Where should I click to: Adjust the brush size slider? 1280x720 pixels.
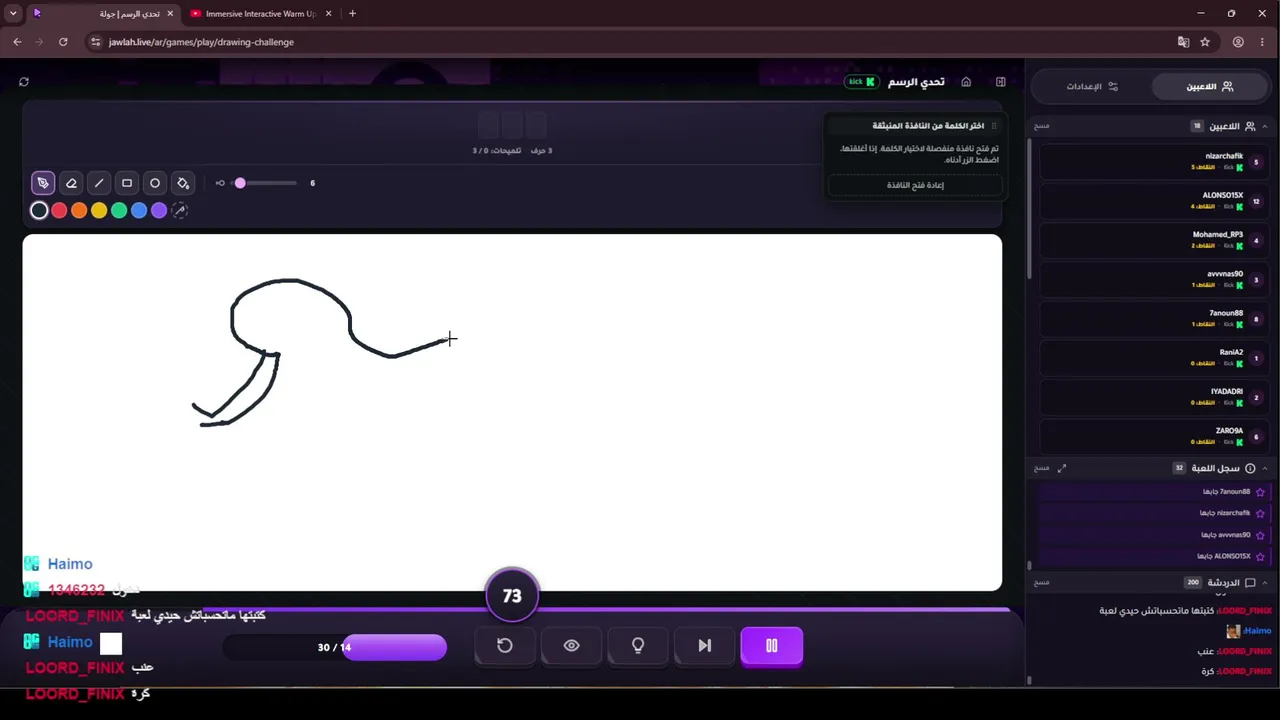pos(265,183)
